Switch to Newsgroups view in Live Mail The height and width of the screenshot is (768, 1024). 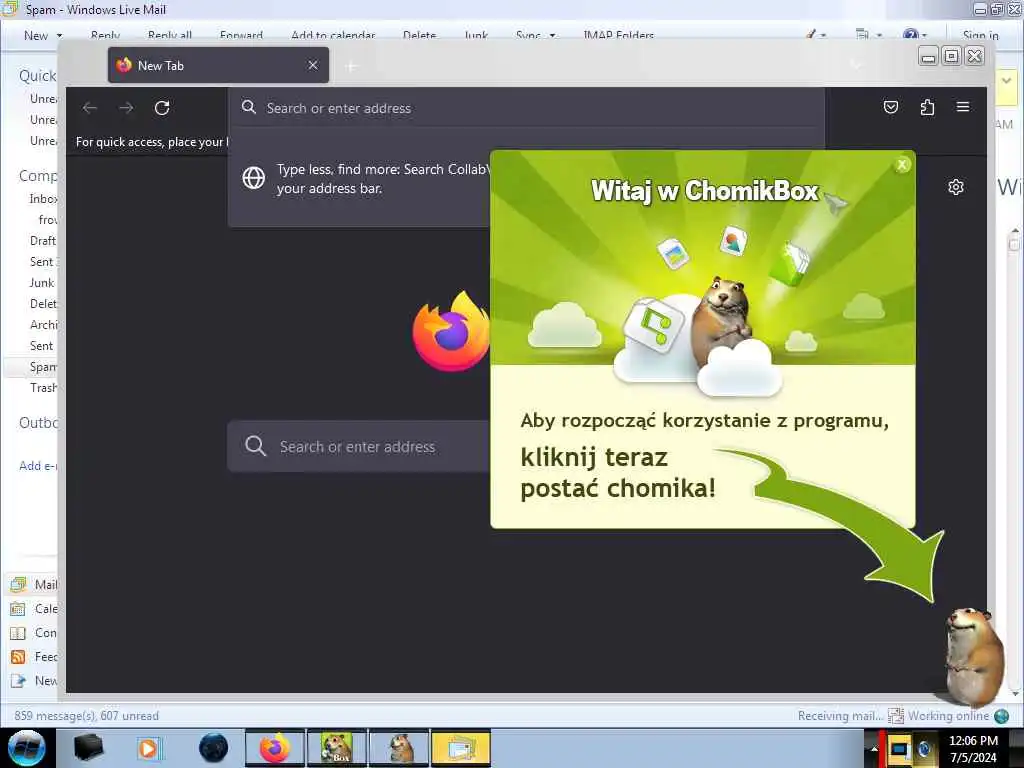pyautogui.click(x=34, y=681)
